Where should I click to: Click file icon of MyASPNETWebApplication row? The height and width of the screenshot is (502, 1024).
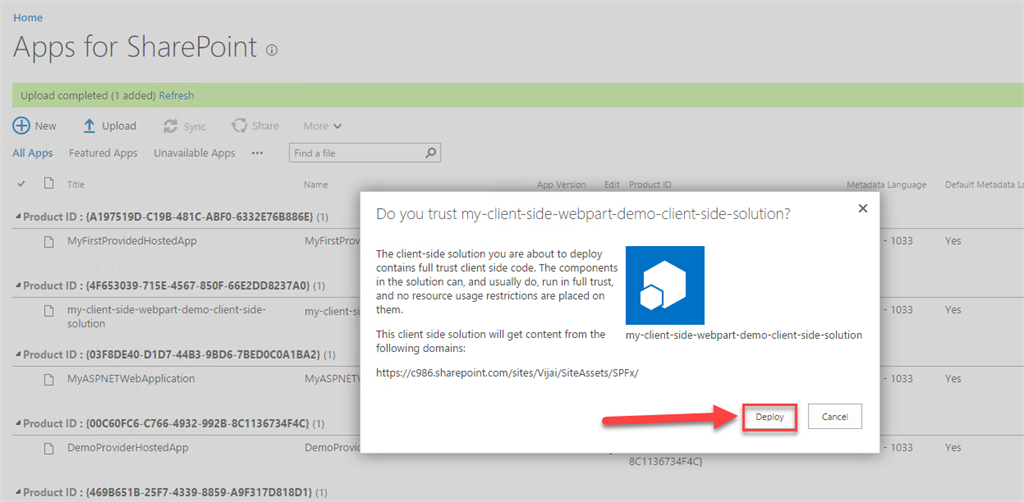click(48, 379)
